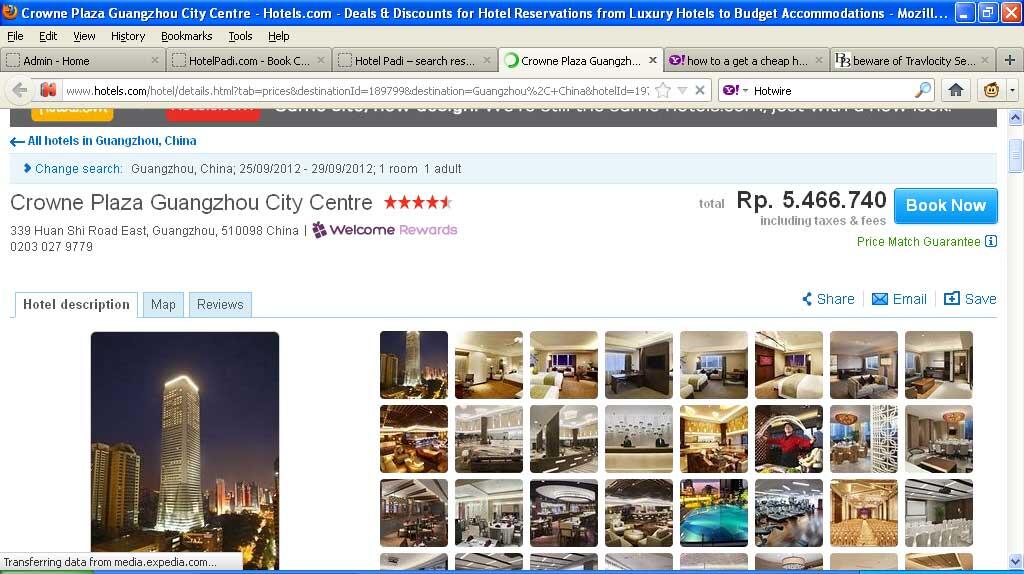This screenshot has width=1024, height=574.
Task: Select the reception desk thumbnail
Action: point(639,439)
